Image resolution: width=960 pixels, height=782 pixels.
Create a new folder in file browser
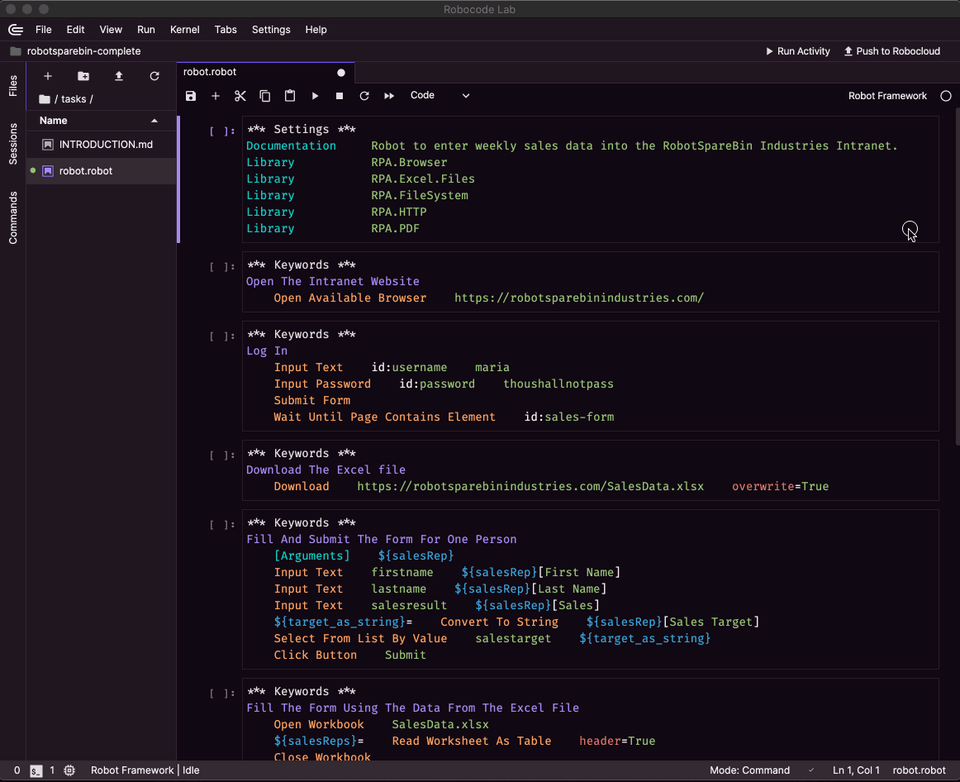pos(83,76)
